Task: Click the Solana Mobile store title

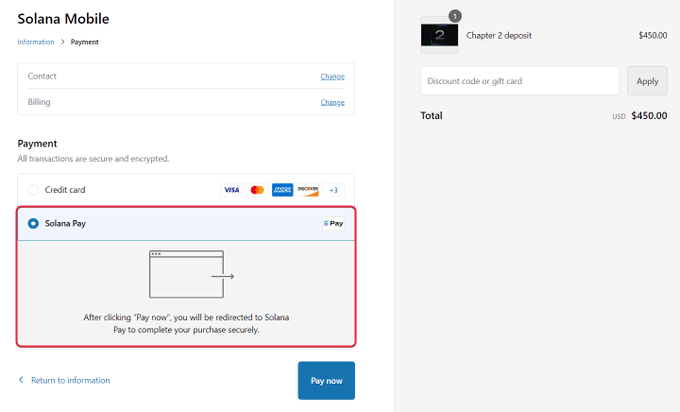Action: (63, 19)
